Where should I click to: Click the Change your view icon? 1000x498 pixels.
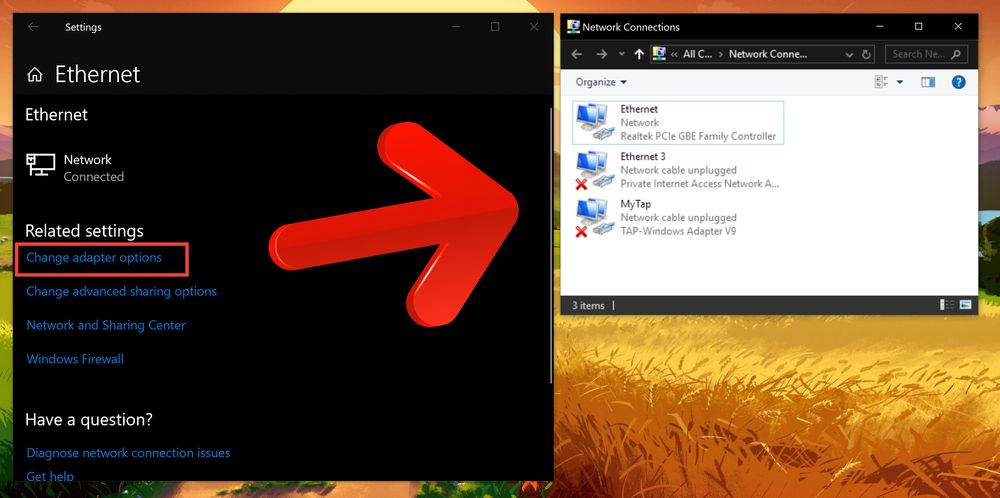(x=882, y=82)
